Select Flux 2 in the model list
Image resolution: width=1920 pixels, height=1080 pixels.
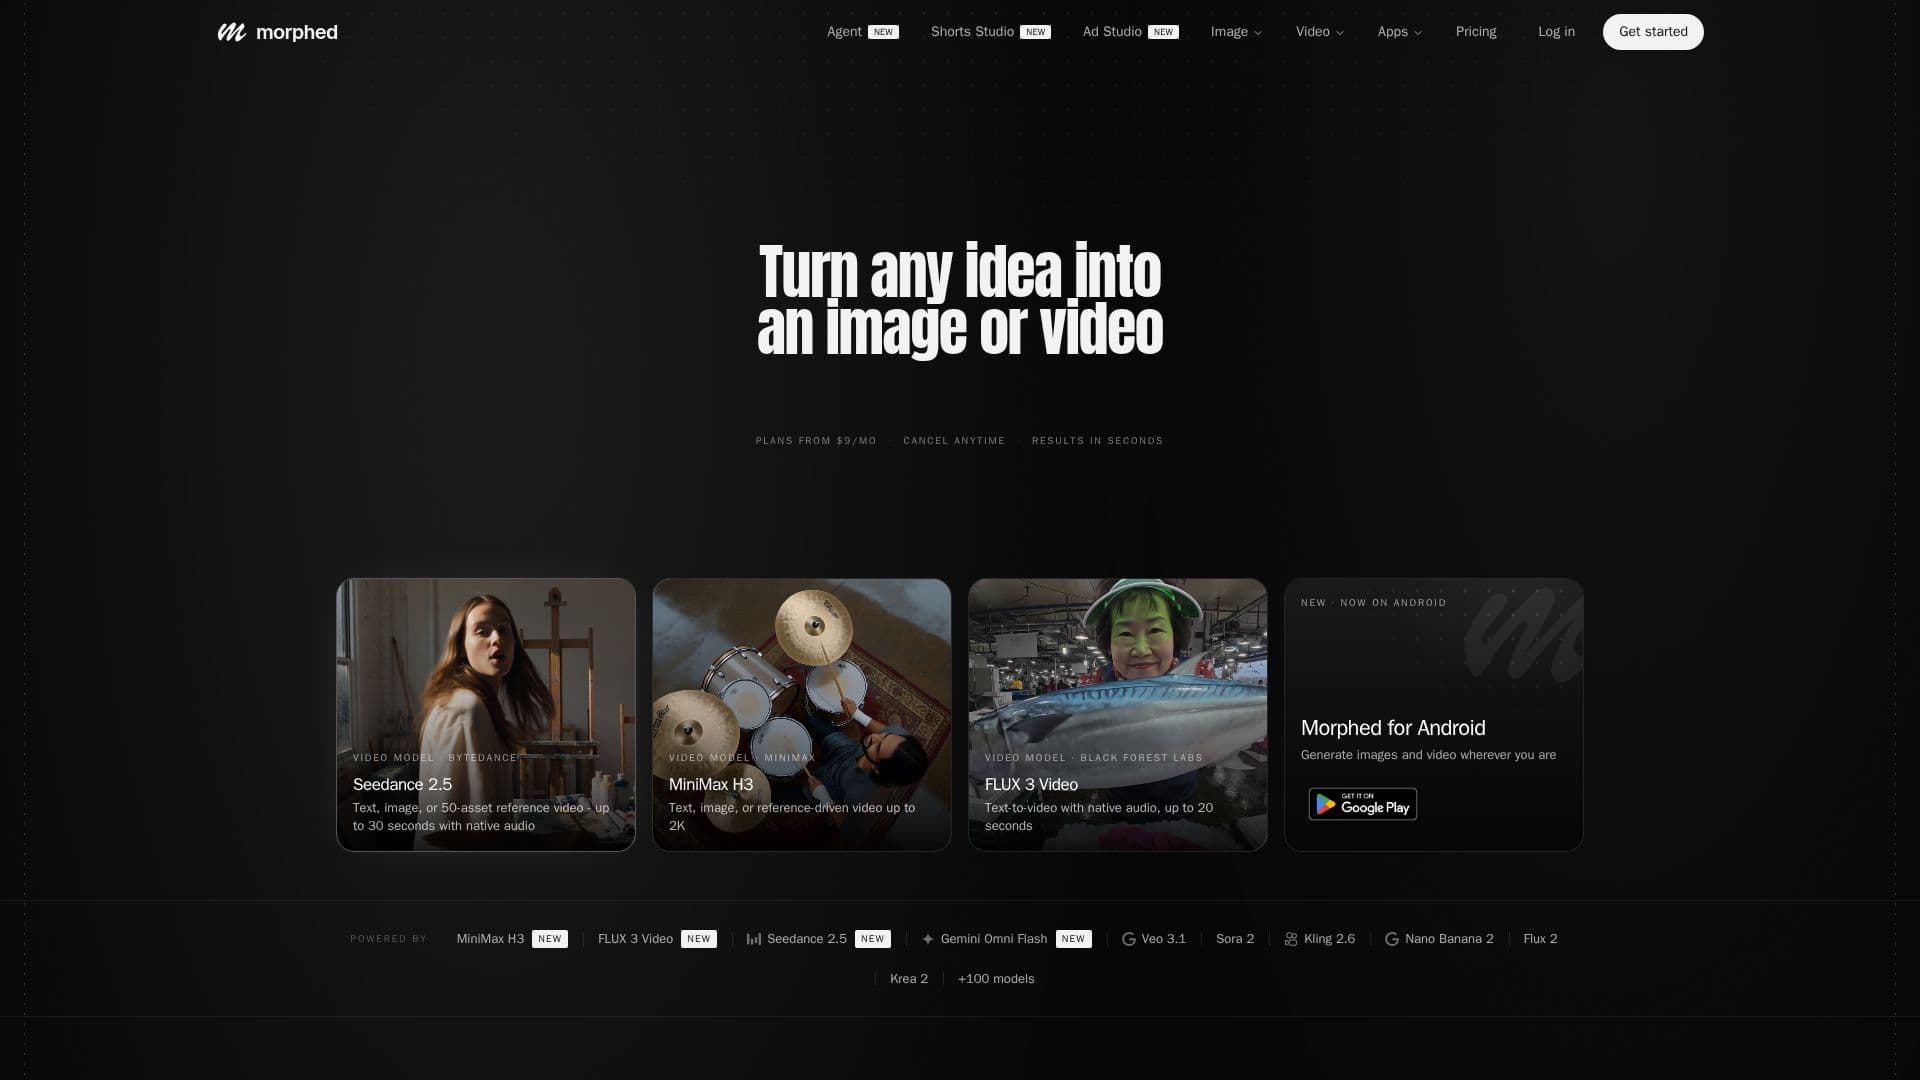tap(1540, 939)
